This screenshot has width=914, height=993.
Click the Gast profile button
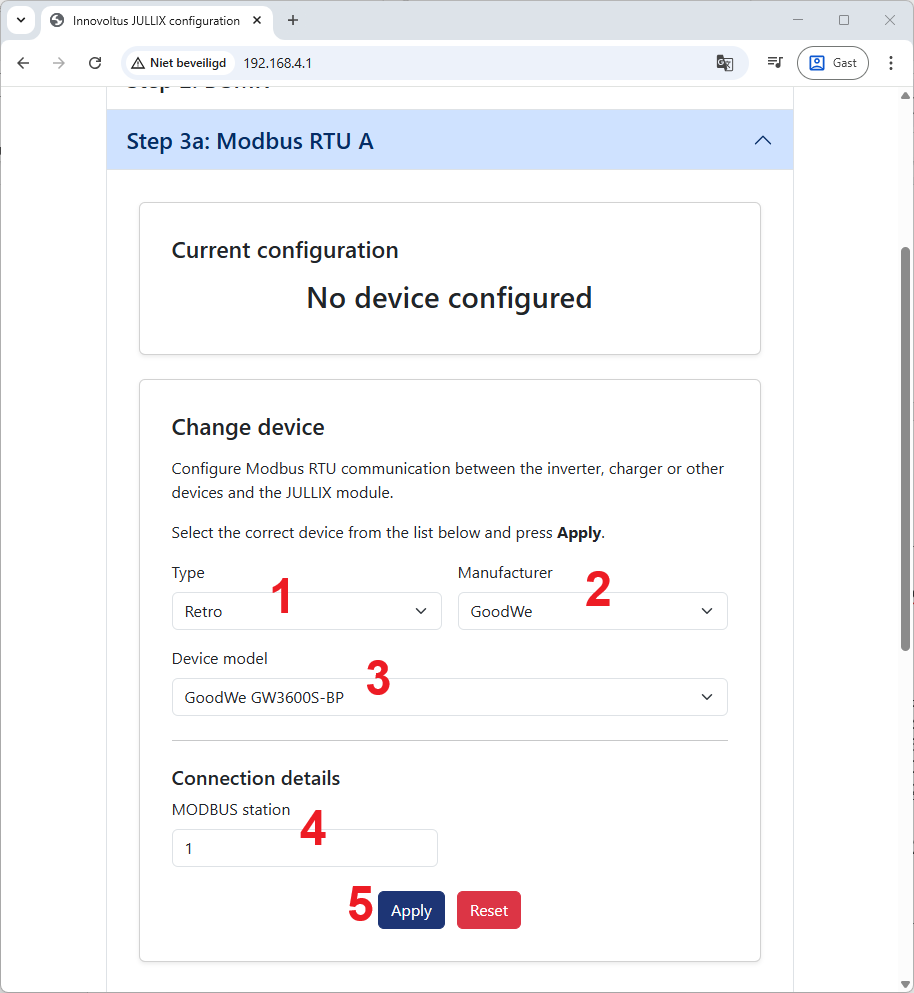tap(832, 63)
